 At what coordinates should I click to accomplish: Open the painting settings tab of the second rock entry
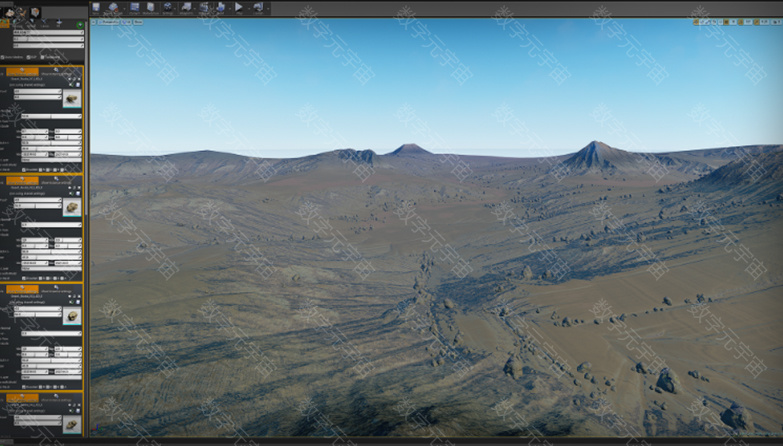click(x=22, y=180)
